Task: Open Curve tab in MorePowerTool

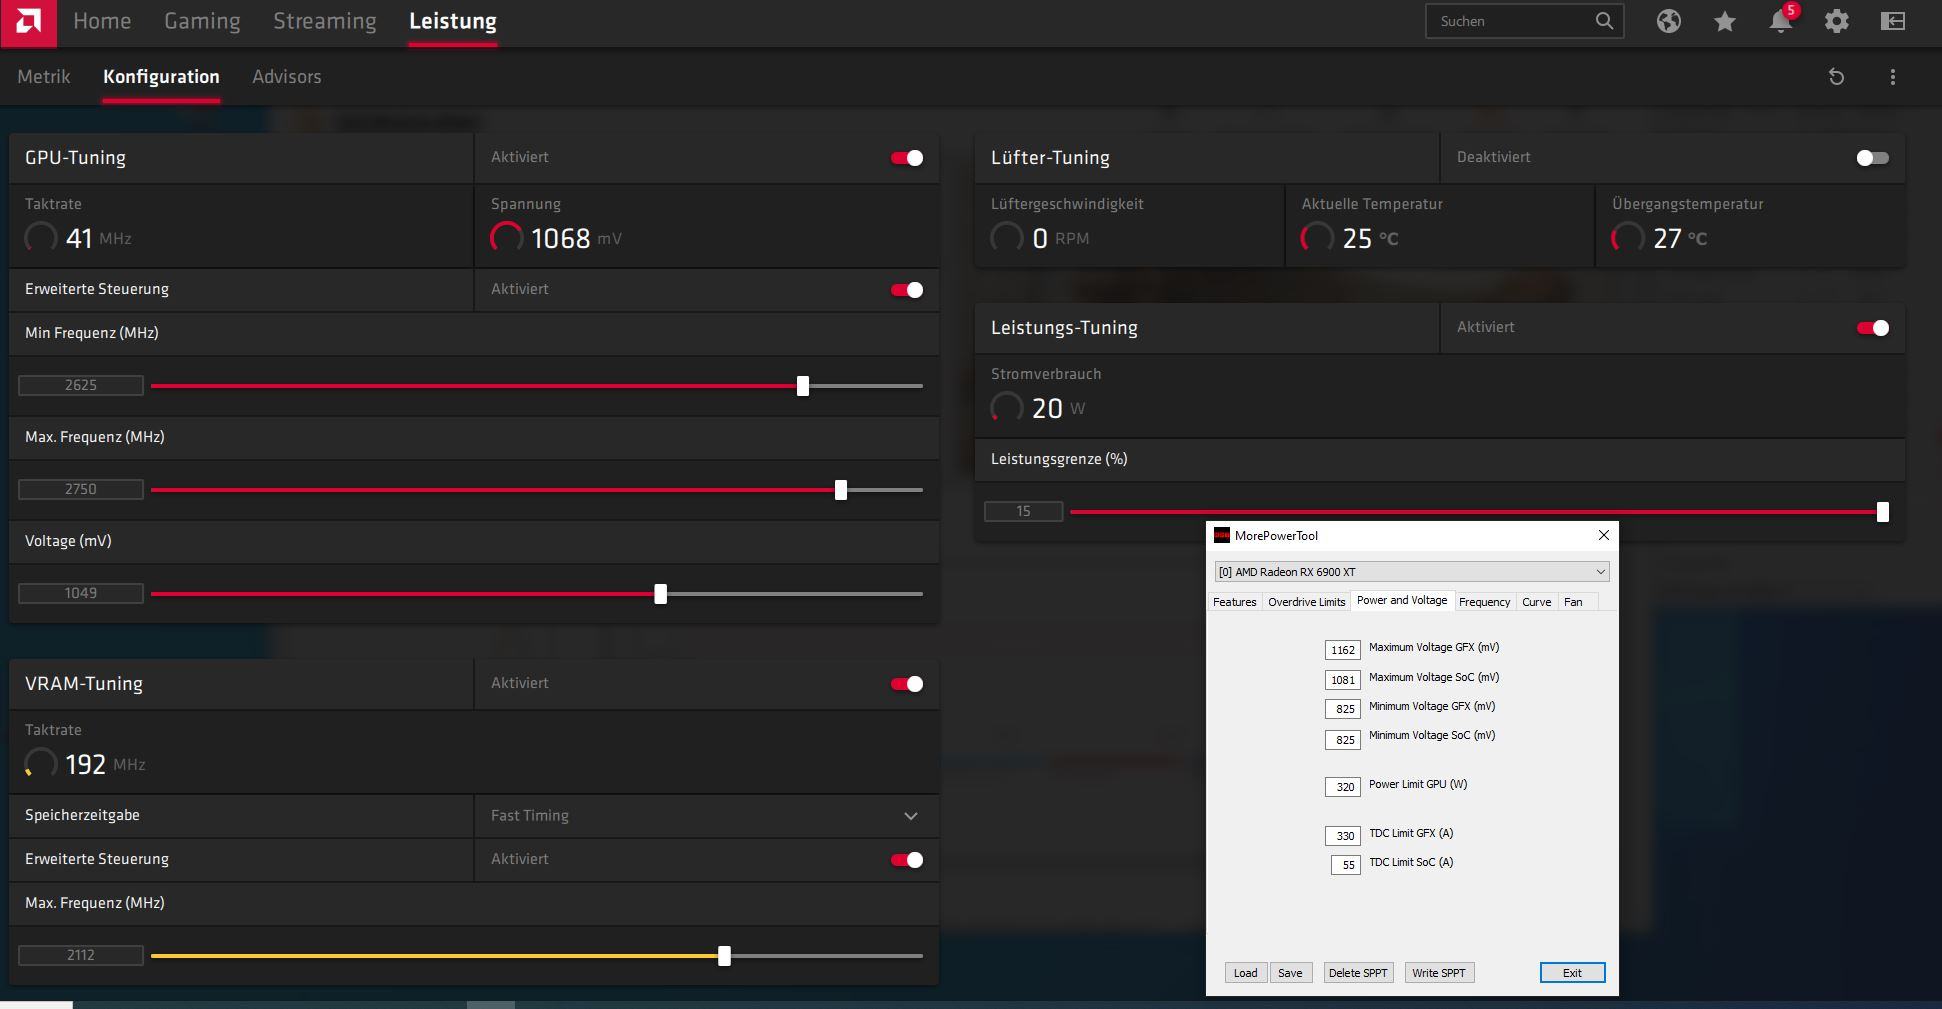Action: (1536, 602)
